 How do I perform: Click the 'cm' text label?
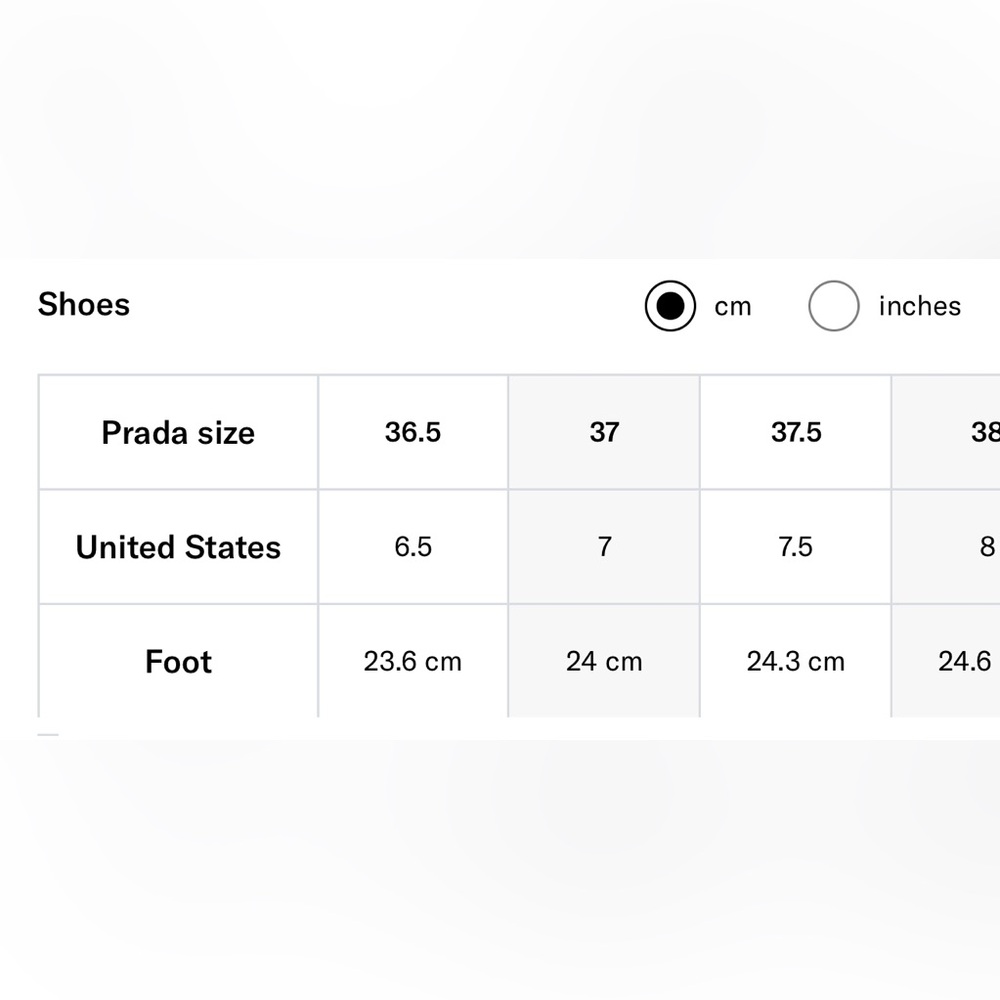[x=732, y=306]
